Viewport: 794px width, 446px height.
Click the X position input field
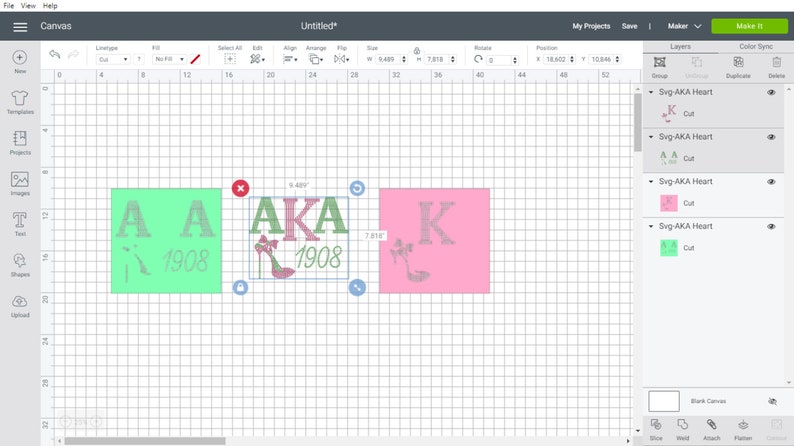[556, 59]
